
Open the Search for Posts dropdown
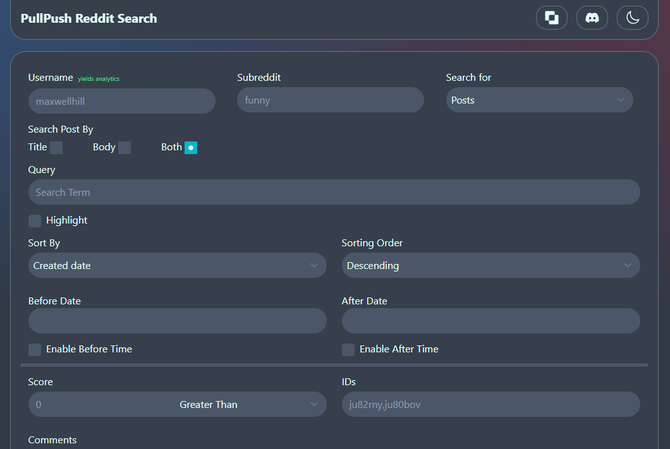[x=539, y=100]
